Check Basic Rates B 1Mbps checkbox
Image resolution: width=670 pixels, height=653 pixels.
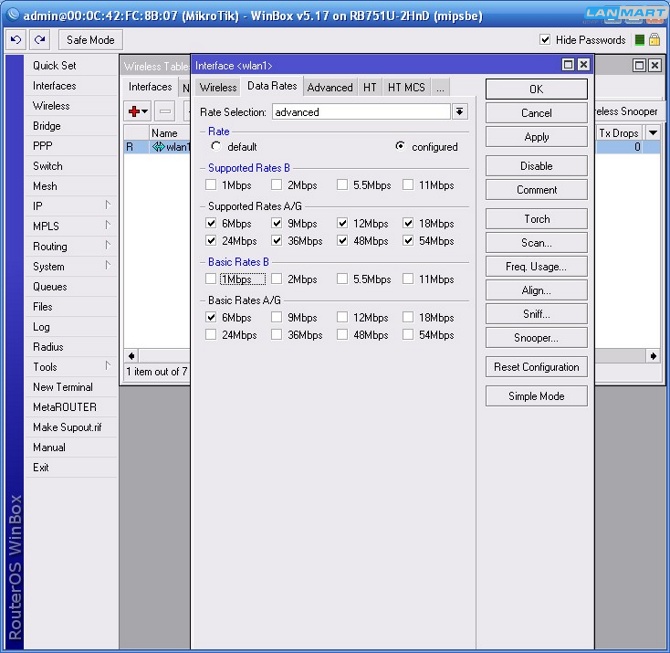pos(211,279)
